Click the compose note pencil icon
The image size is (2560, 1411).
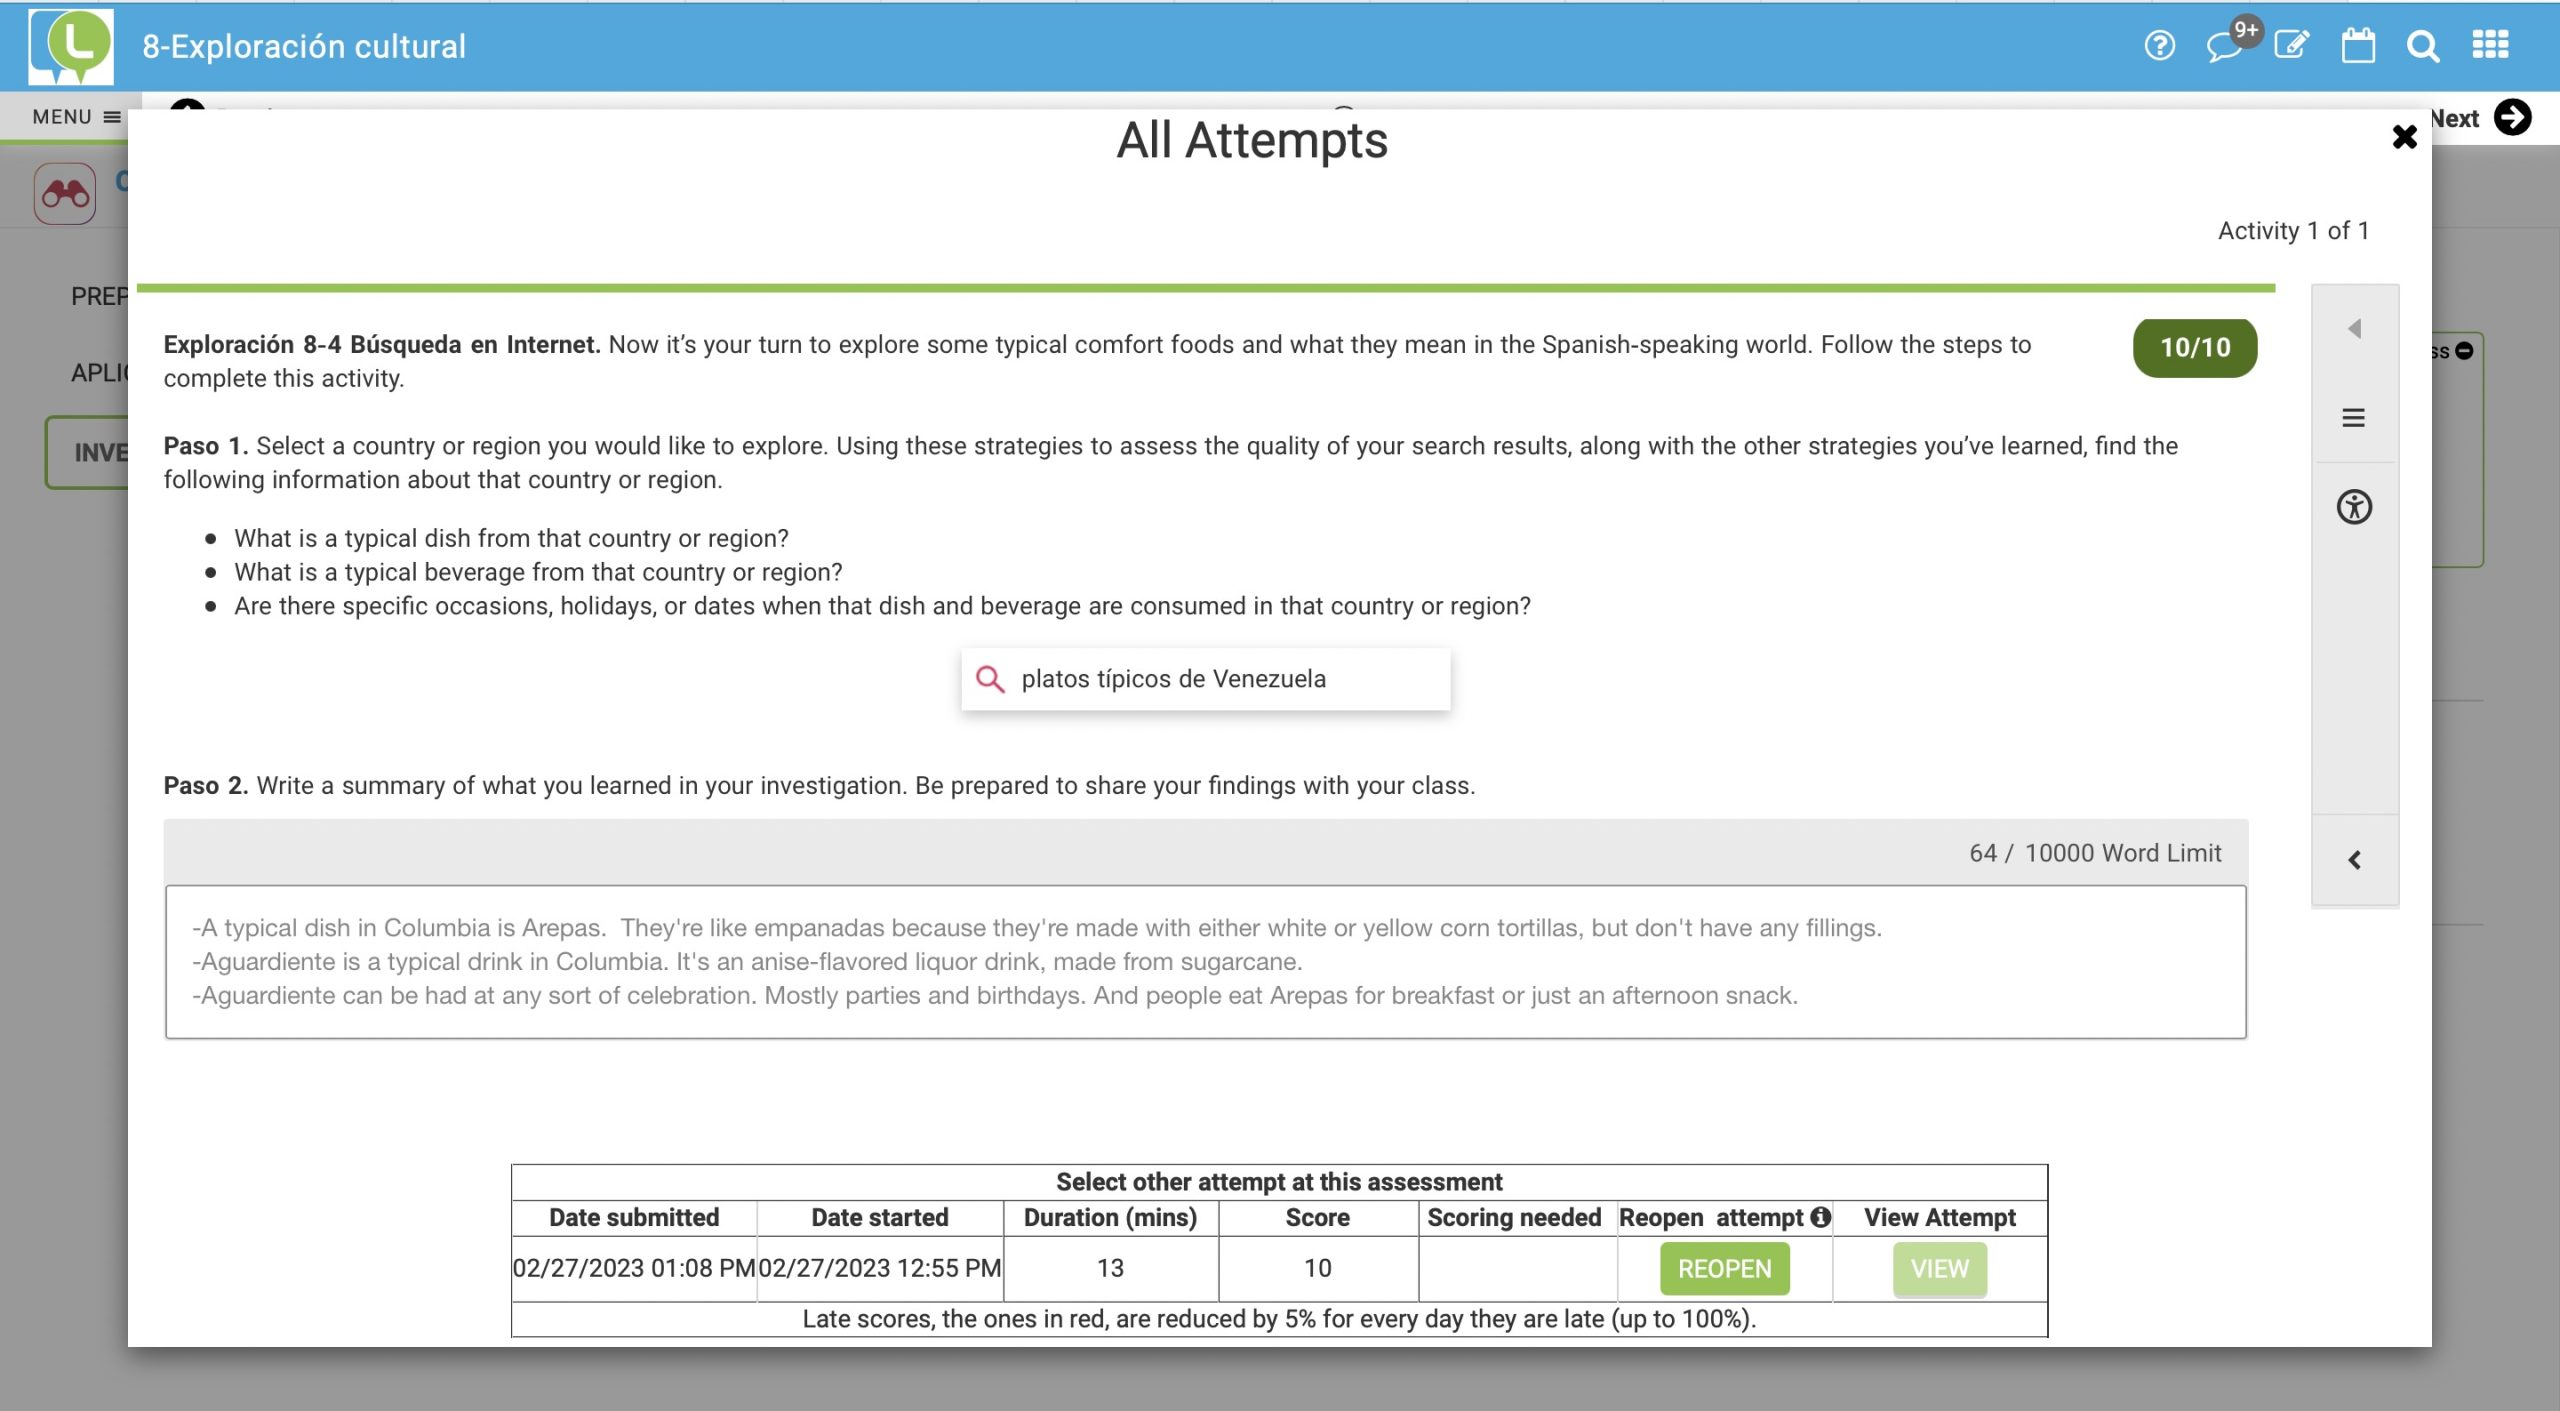pyautogui.click(x=2291, y=45)
